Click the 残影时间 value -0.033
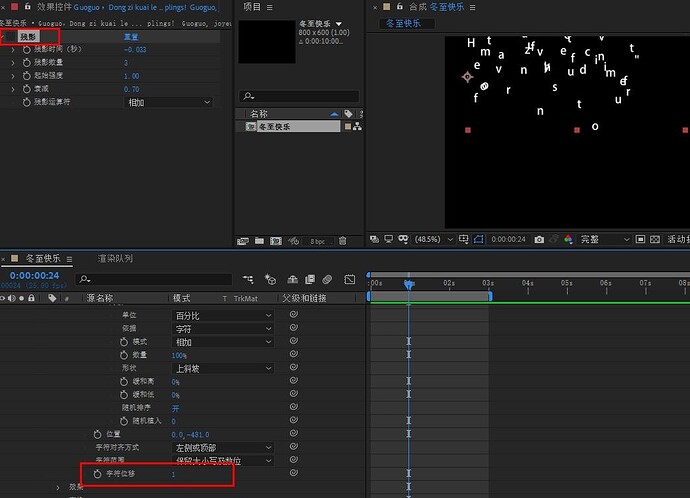 (135, 50)
